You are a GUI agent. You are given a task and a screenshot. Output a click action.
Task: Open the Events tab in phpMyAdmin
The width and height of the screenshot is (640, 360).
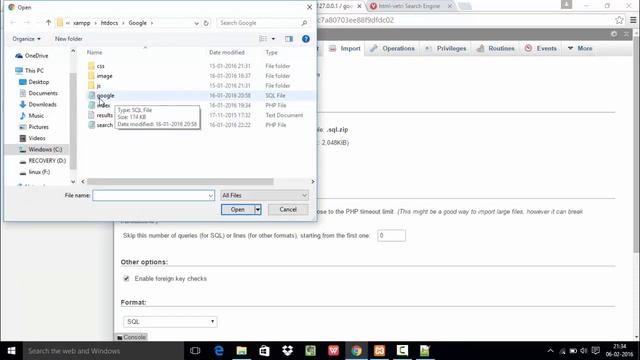pyautogui.click(x=541, y=48)
